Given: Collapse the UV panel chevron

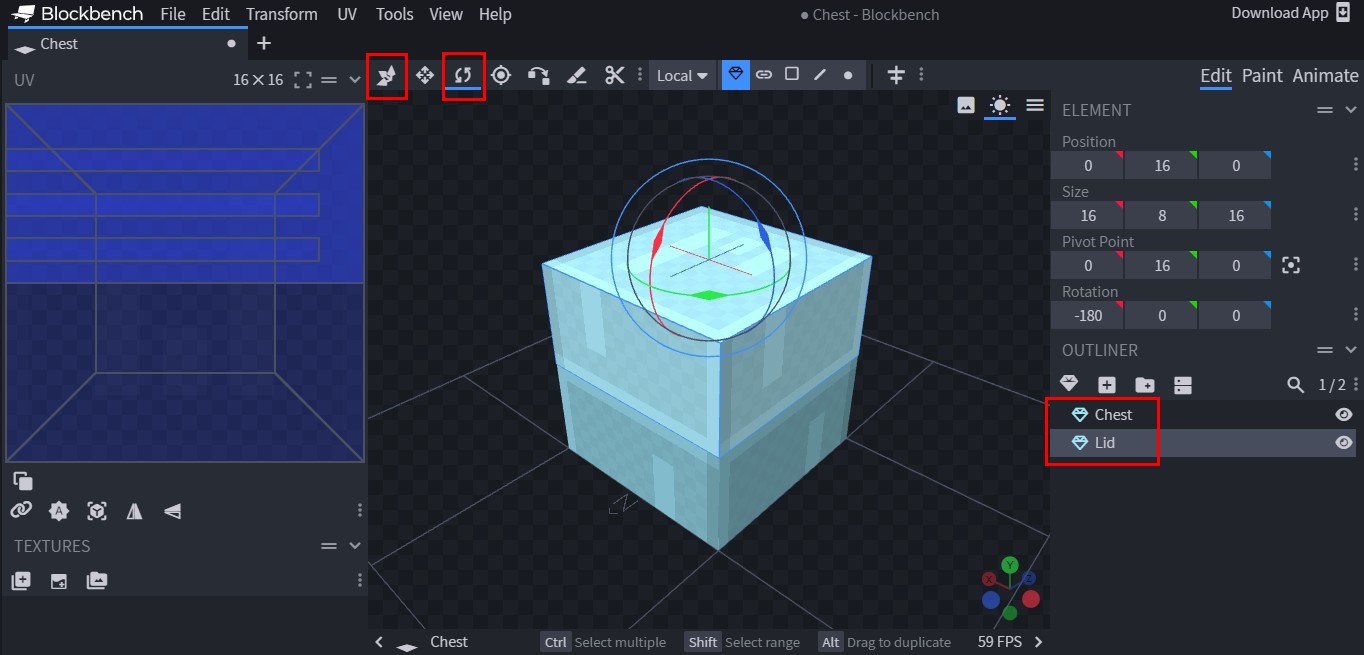Looking at the screenshot, I should coord(355,80).
